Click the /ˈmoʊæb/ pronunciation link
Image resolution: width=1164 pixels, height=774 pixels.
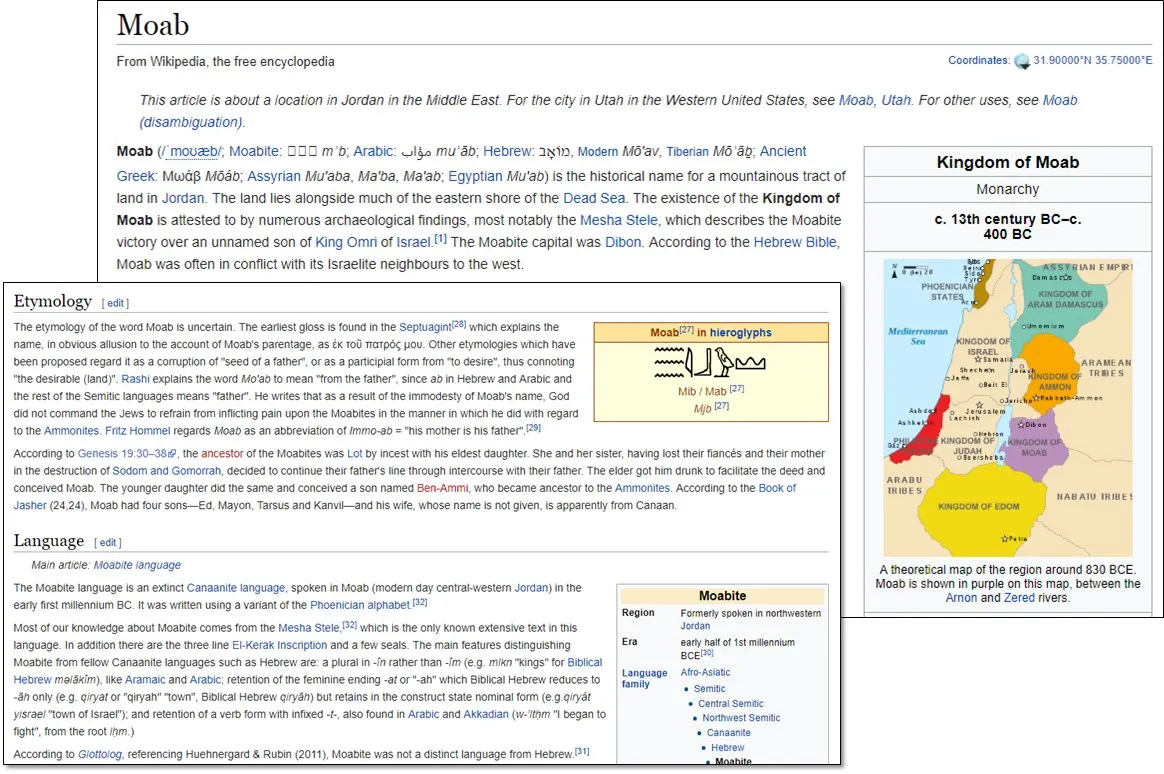pos(191,152)
